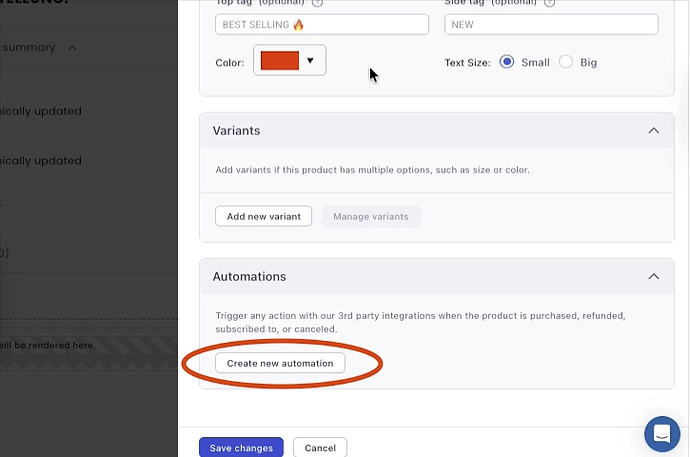Screen dimensions: 690x457
Task: Select the Big text size radio
Action: click(x=566, y=62)
